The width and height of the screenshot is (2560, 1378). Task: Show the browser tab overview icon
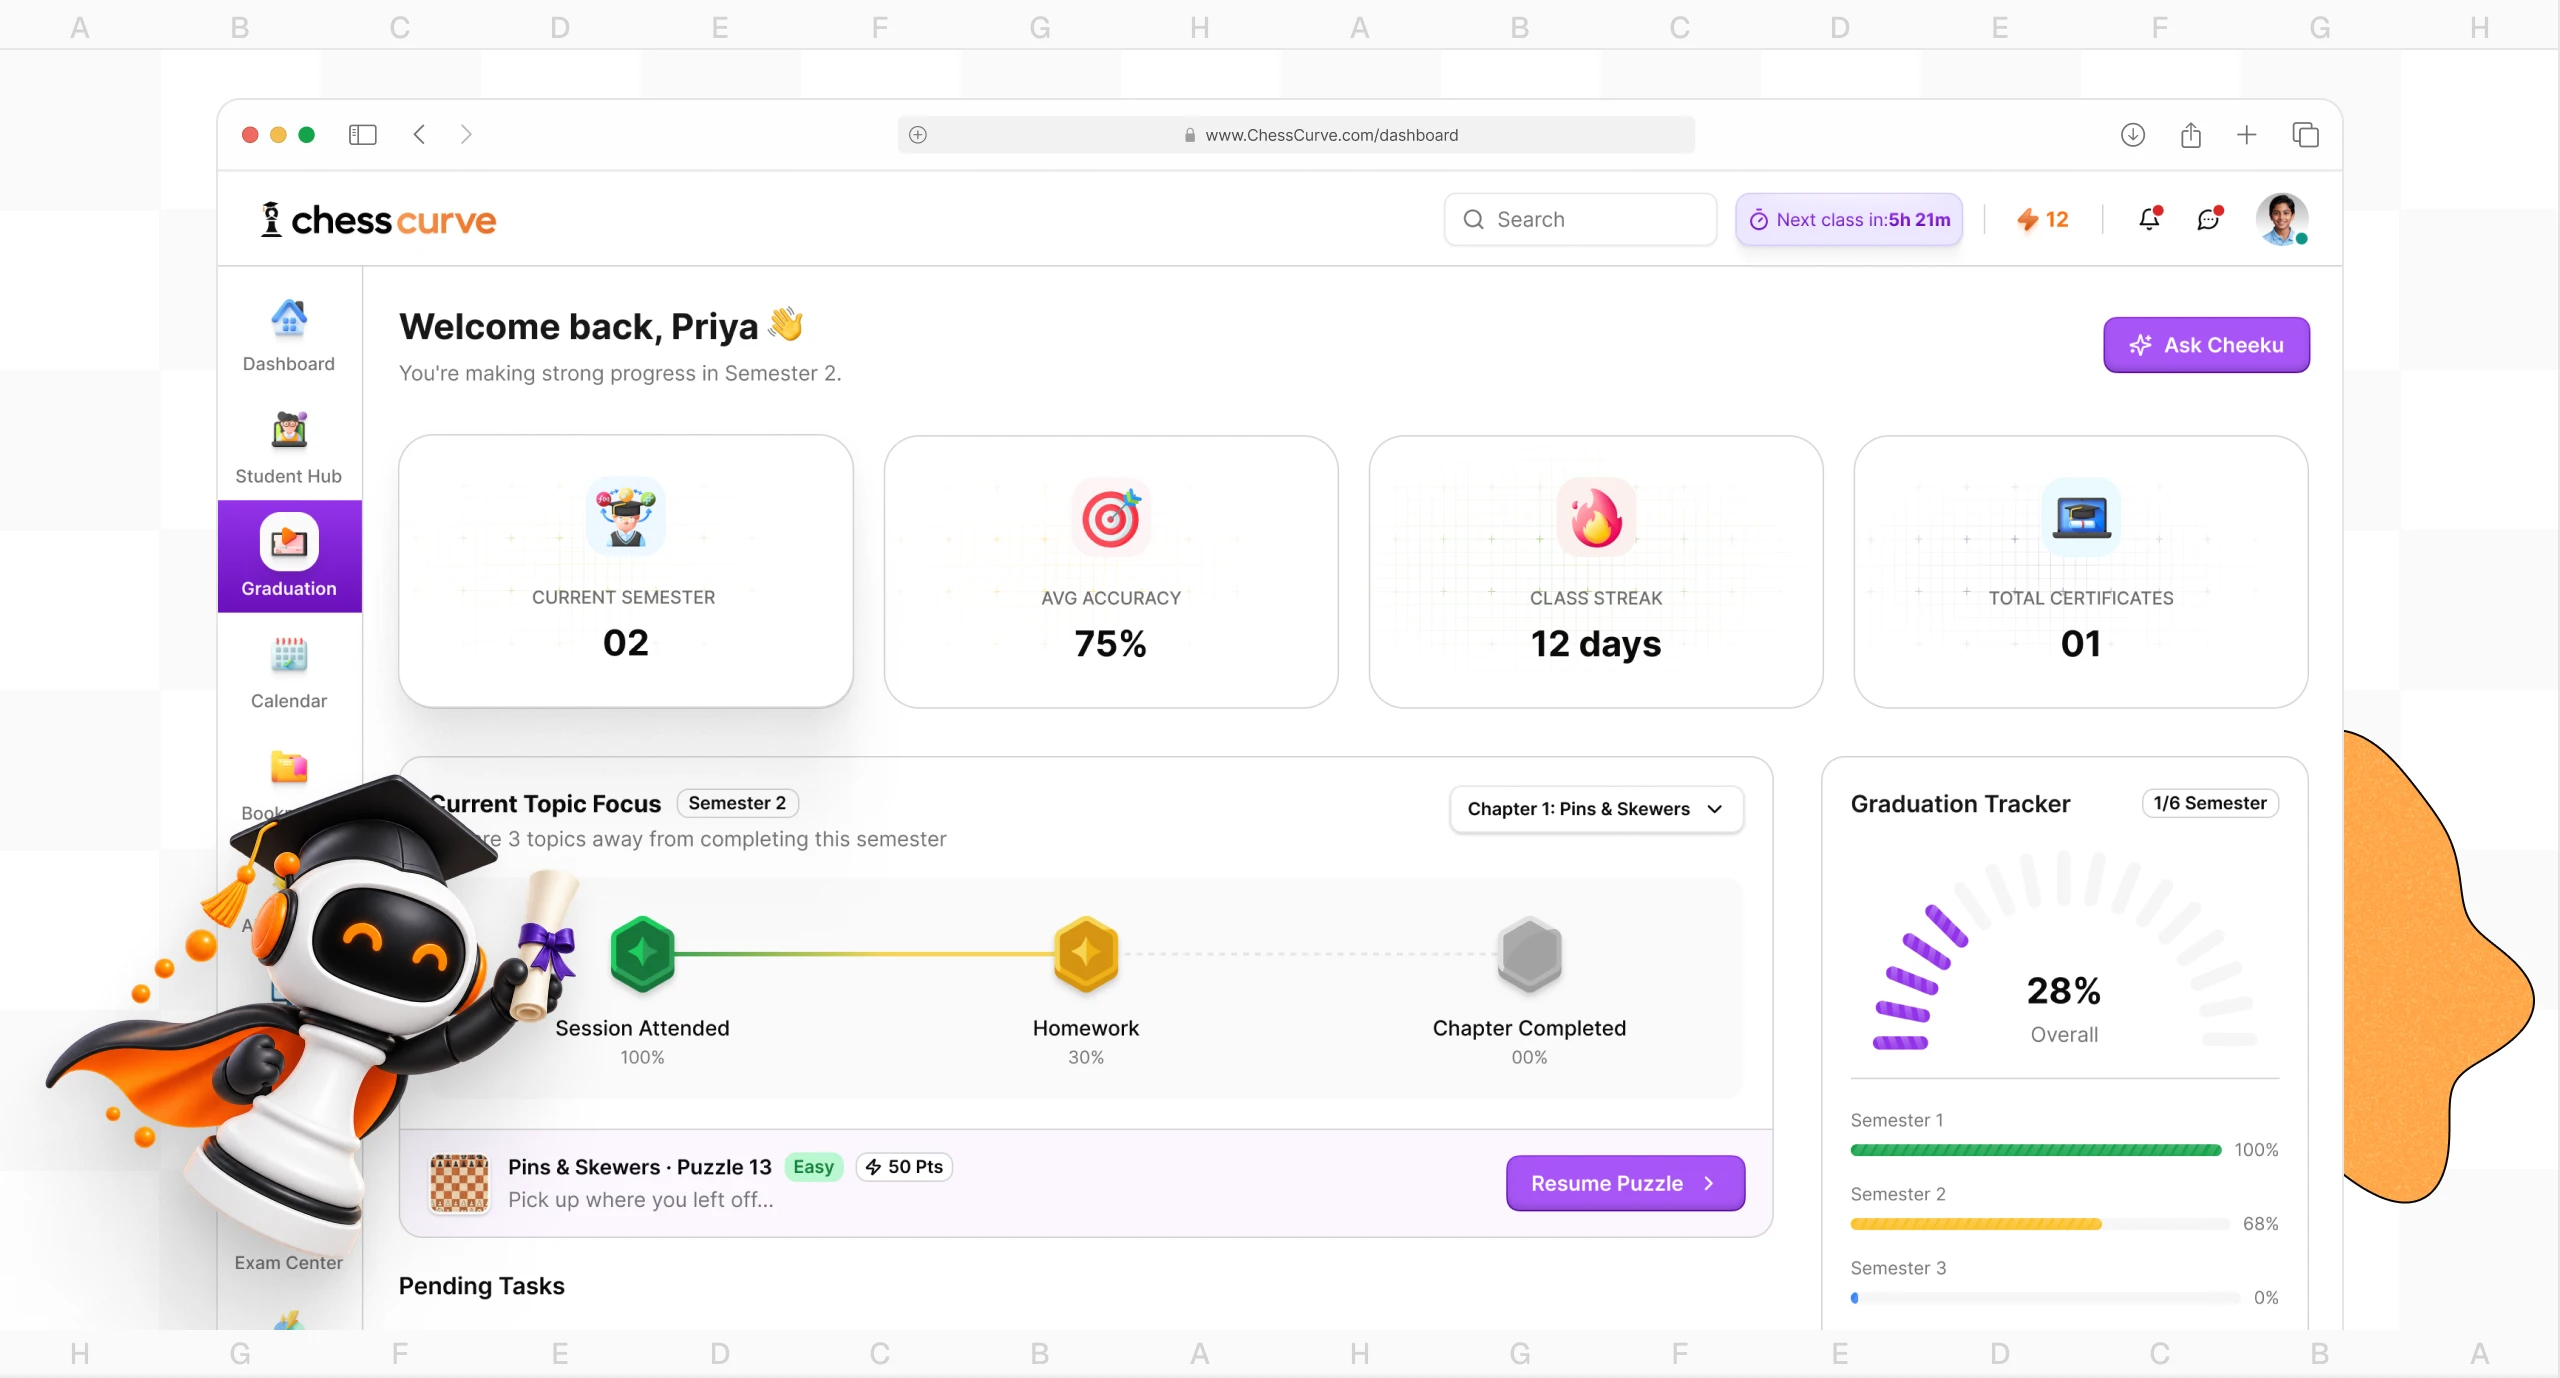pyautogui.click(x=2305, y=134)
